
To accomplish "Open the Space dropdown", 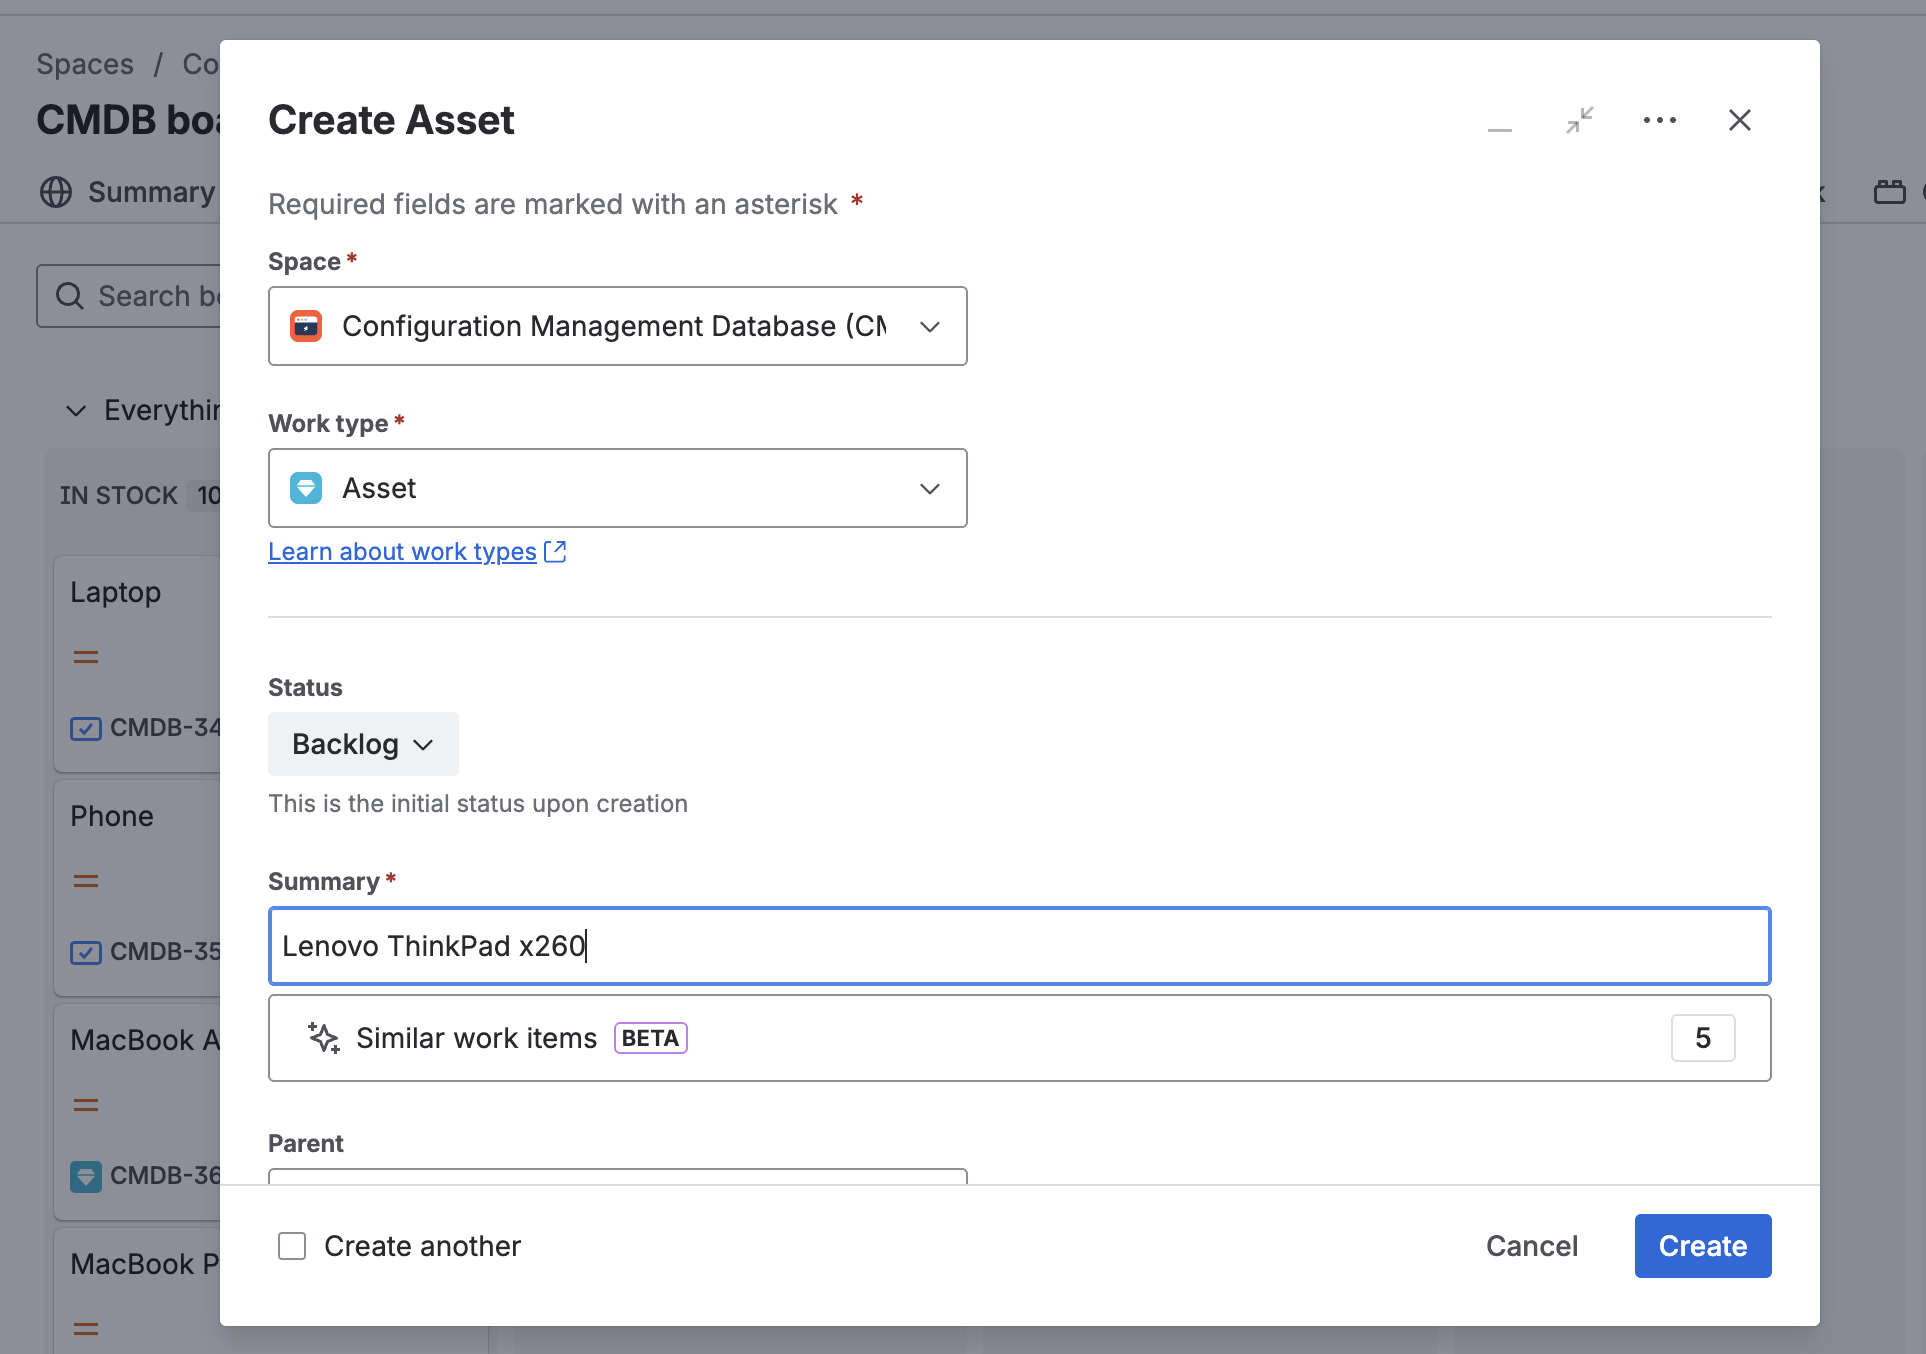I will tap(618, 326).
